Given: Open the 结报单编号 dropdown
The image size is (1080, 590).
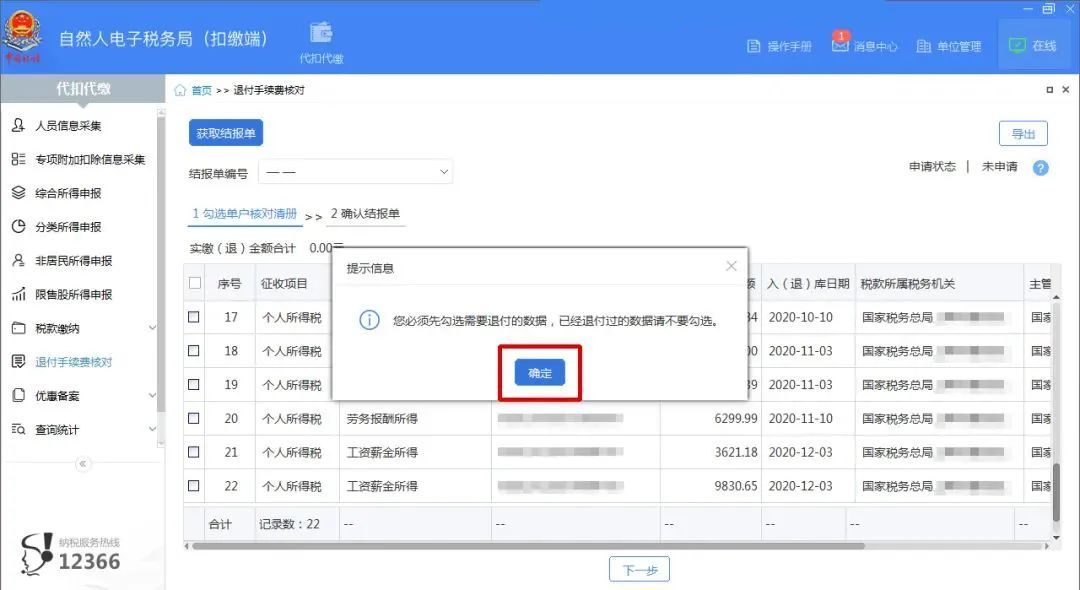Looking at the screenshot, I should click(355, 172).
